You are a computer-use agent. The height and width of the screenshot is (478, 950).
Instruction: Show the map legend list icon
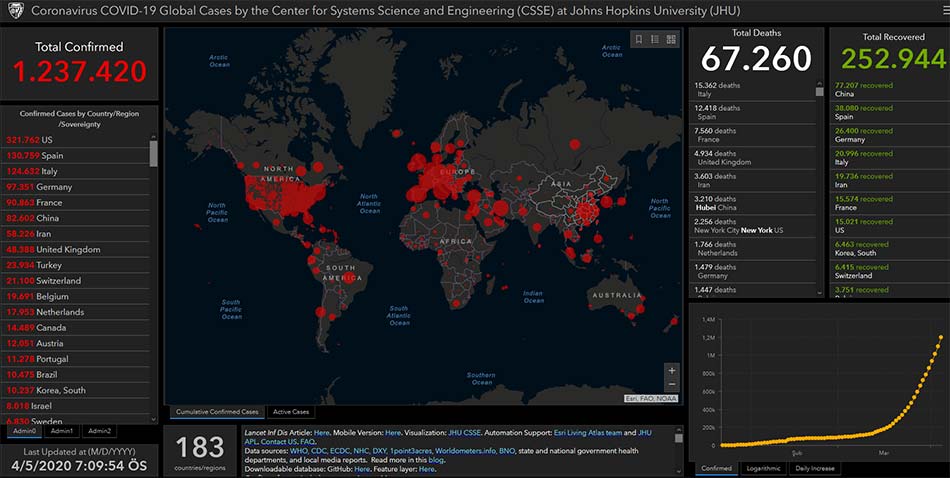point(655,39)
